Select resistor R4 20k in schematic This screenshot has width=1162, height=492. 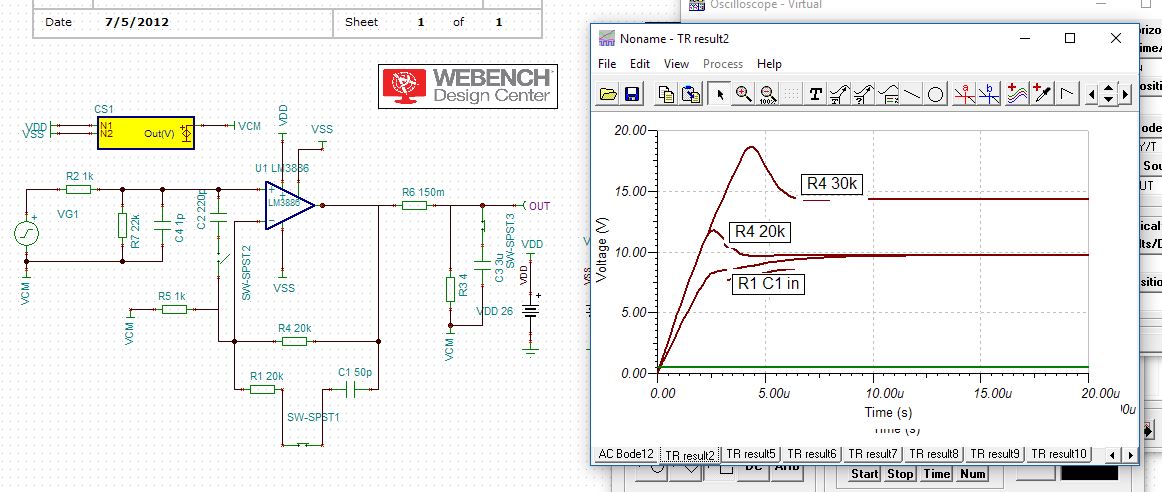[294, 341]
